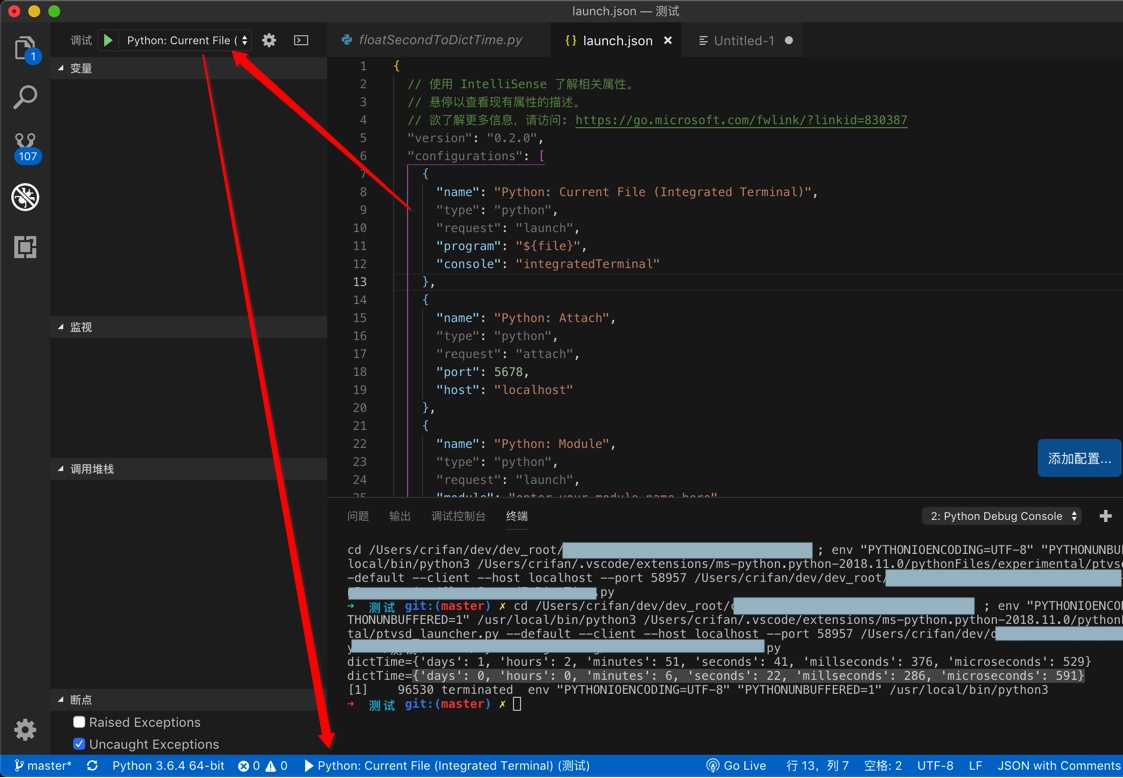Open the Search view icon
This screenshot has width=1123, height=778.
point(25,97)
